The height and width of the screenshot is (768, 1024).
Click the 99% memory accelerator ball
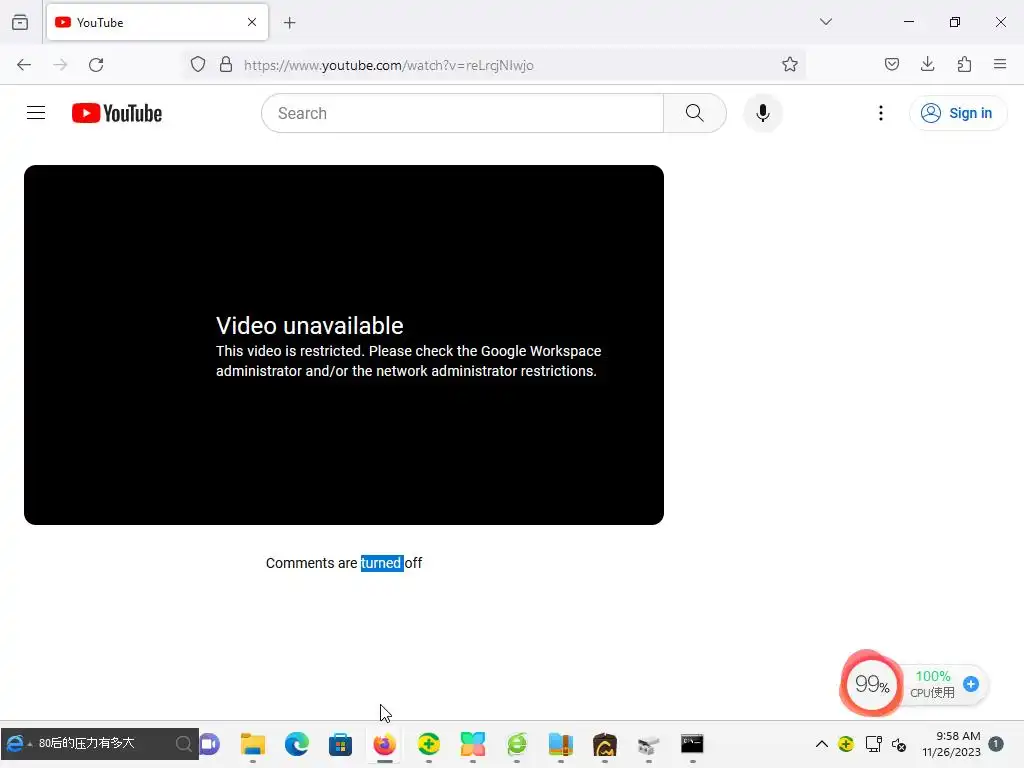tap(871, 684)
